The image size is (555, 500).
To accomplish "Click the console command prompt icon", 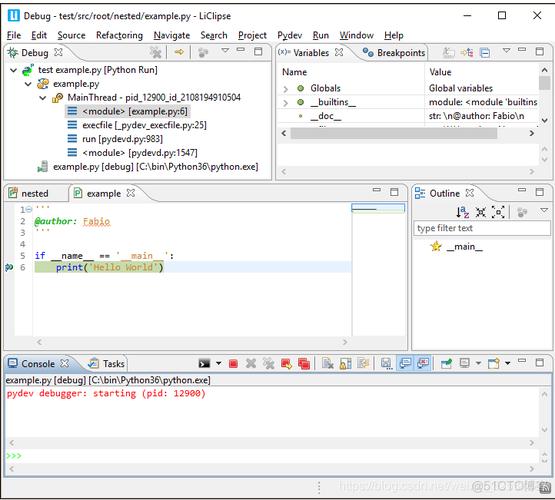I will (x=204, y=364).
